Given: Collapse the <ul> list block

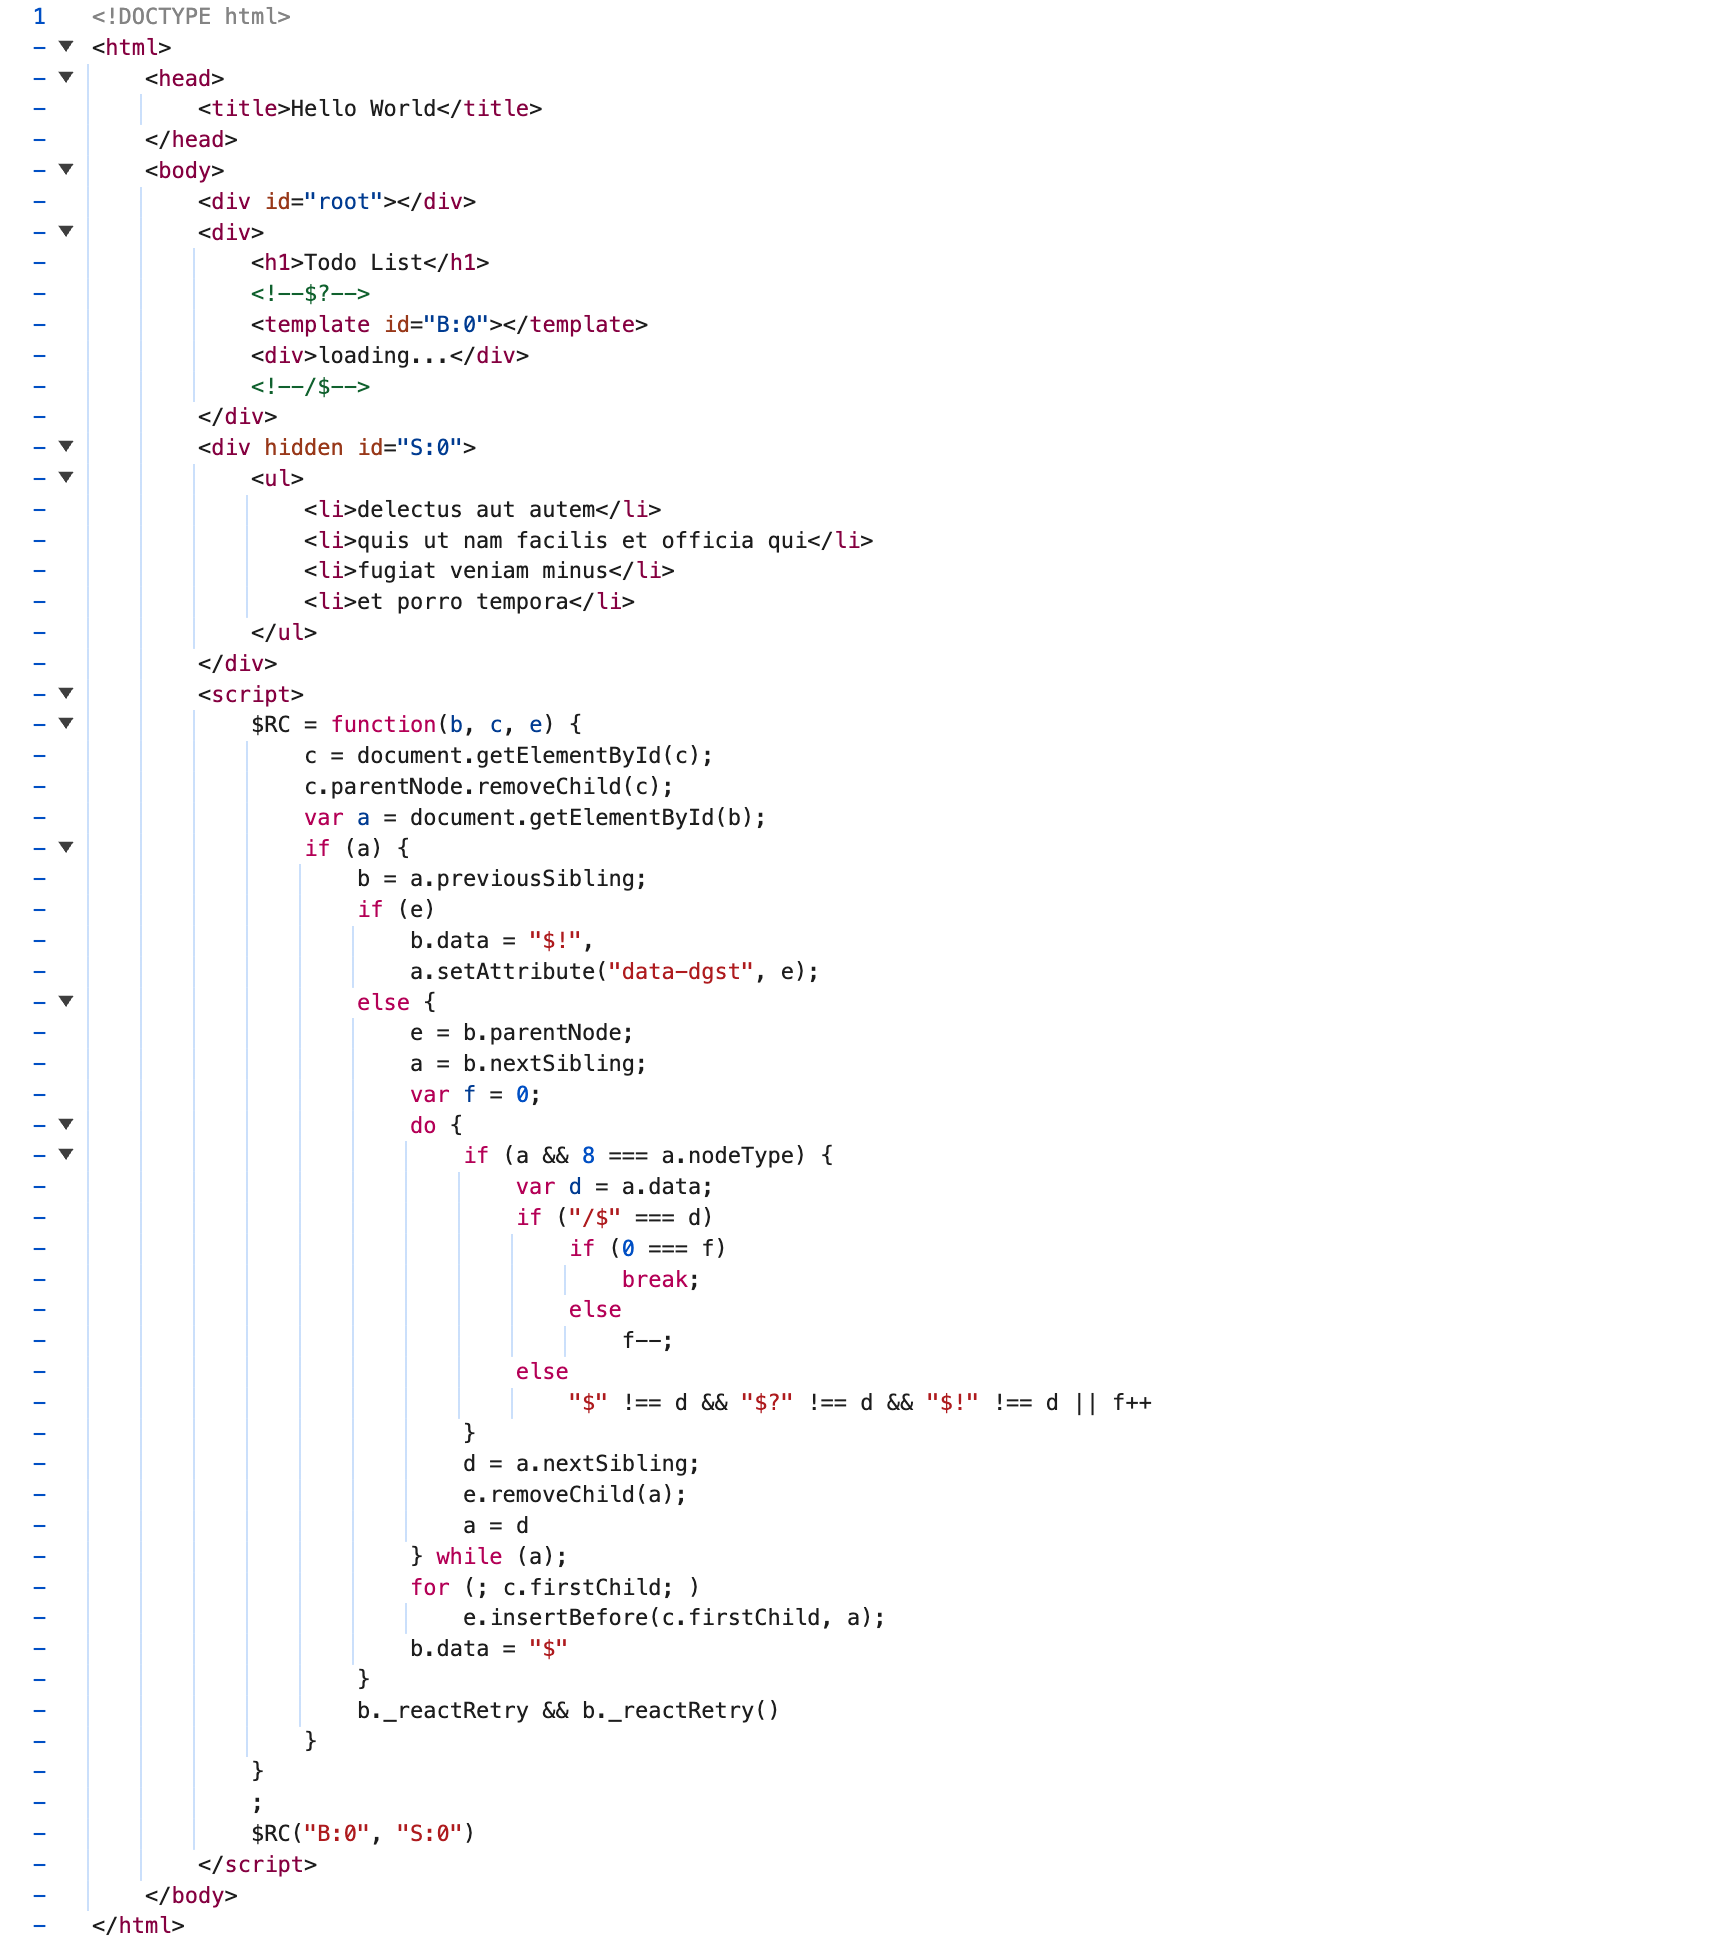Looking at the screenshot, I should 66,478.
